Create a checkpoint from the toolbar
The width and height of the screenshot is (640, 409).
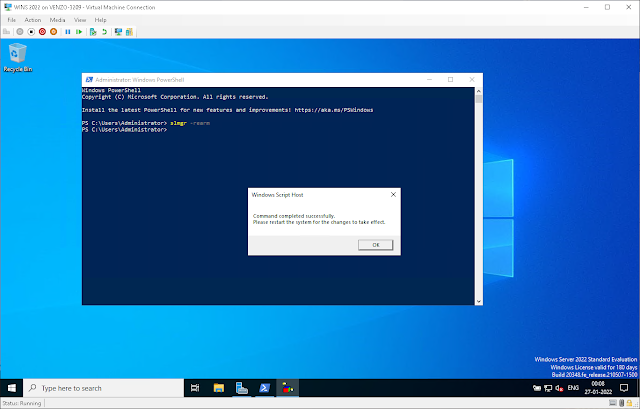[x=93, y=32]
